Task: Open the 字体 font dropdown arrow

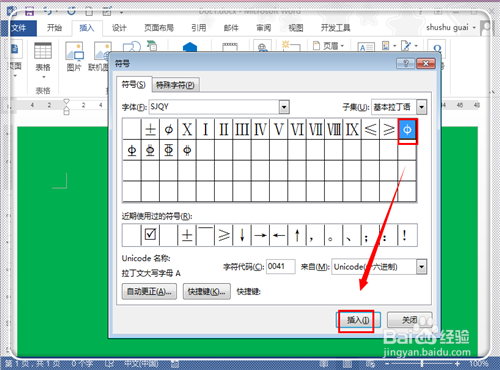Action: [284, 107]
